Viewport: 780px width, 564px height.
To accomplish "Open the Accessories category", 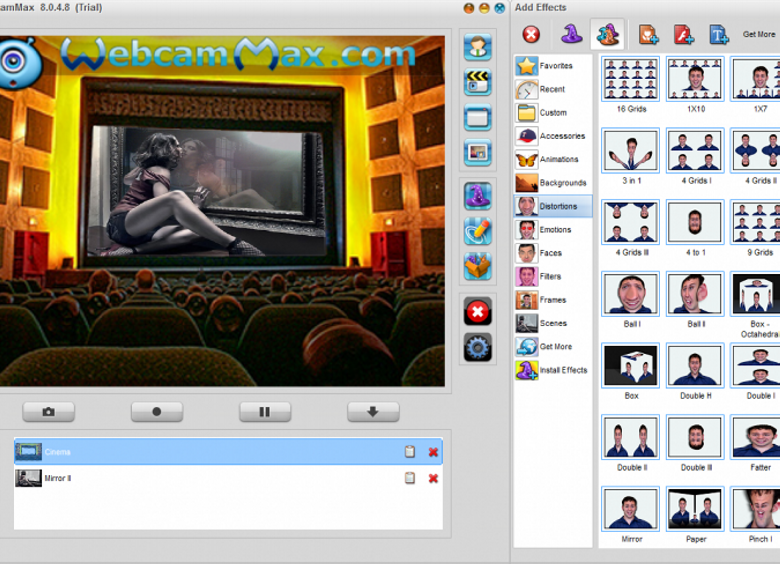I will coord(553,136).
